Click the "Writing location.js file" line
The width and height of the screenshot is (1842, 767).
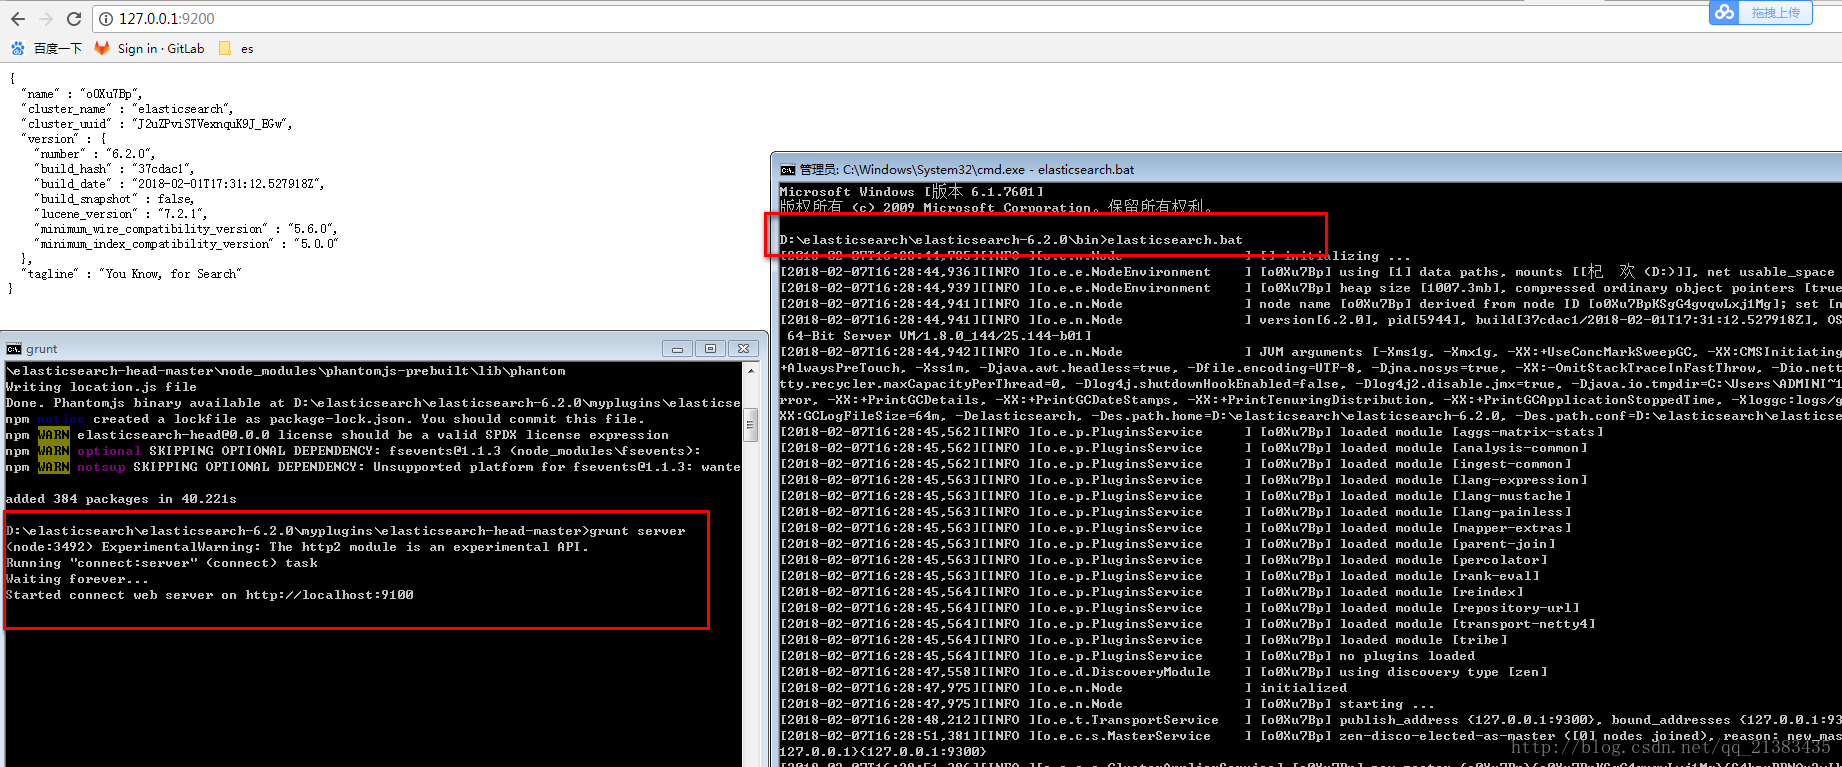[101, 387]
